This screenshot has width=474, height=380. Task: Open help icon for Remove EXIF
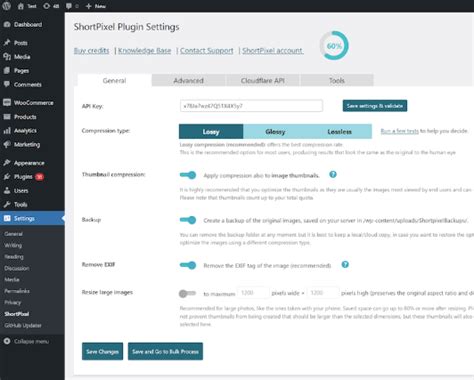coord(345,264)
